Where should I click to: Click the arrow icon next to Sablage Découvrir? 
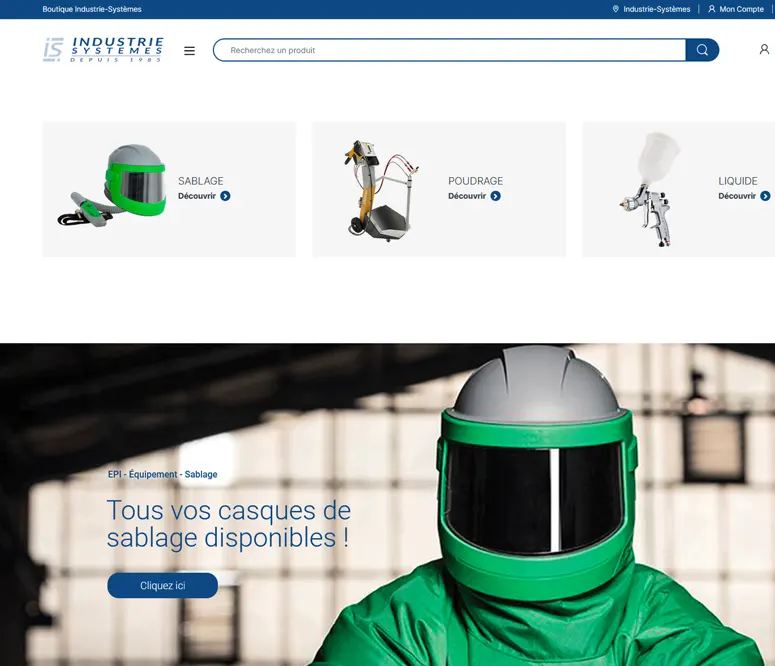click(225, 196)
